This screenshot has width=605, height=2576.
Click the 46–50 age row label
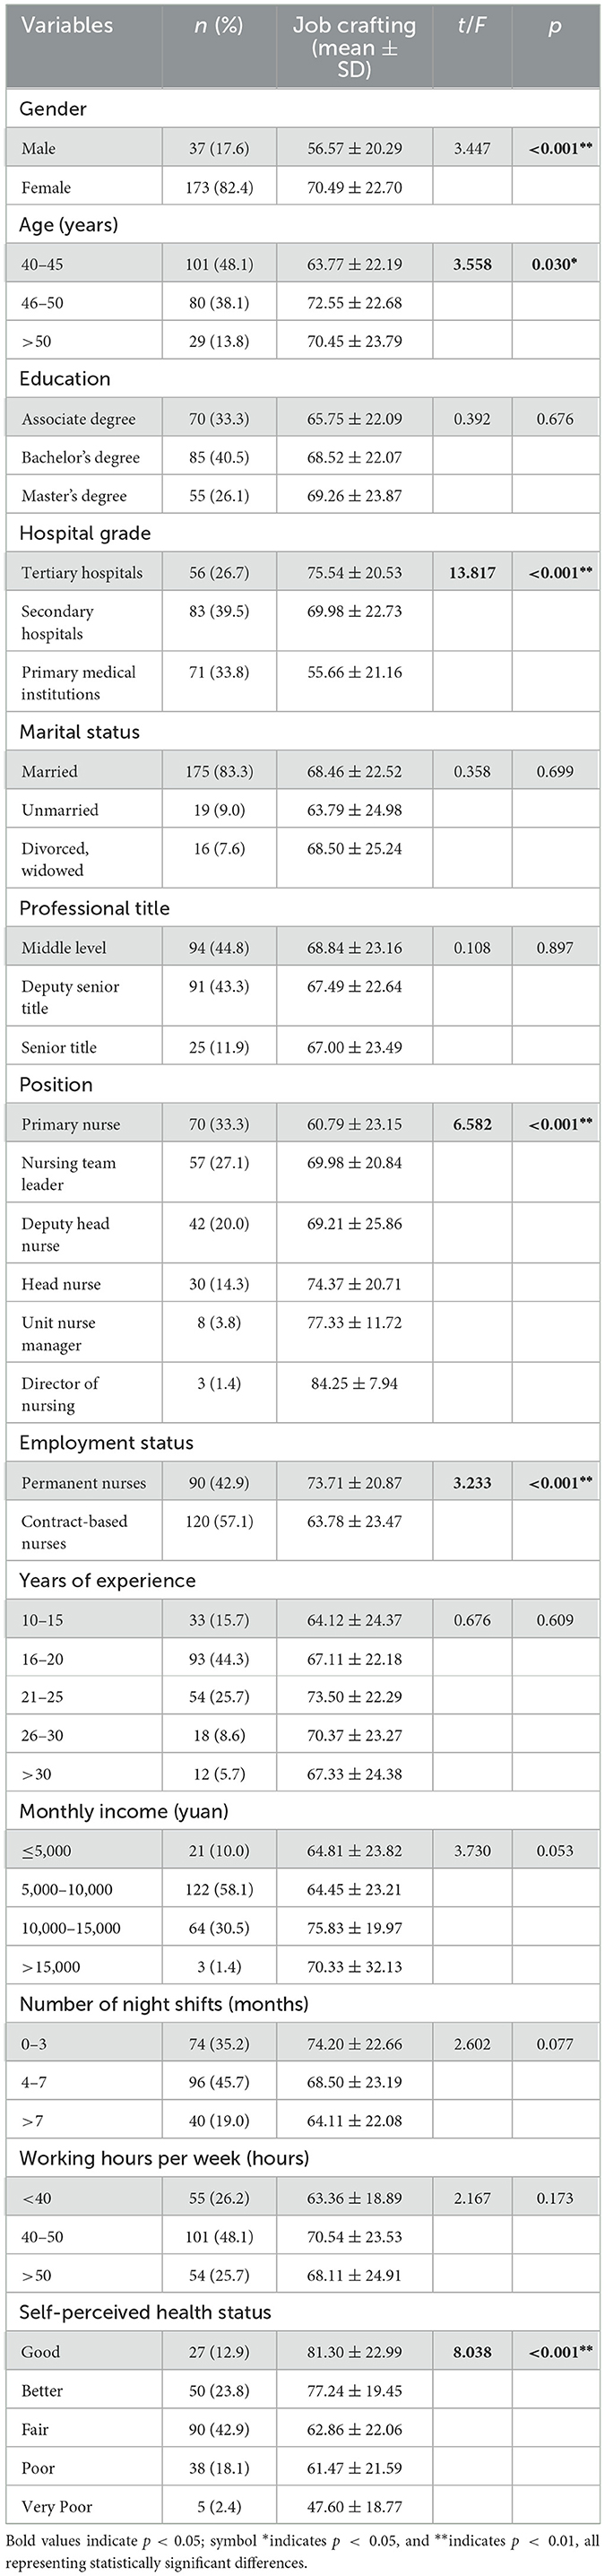(43, 302)
